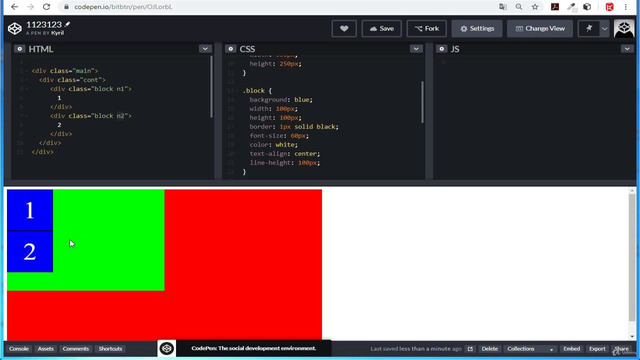Open author Kyril's profile link

point(57,33)
